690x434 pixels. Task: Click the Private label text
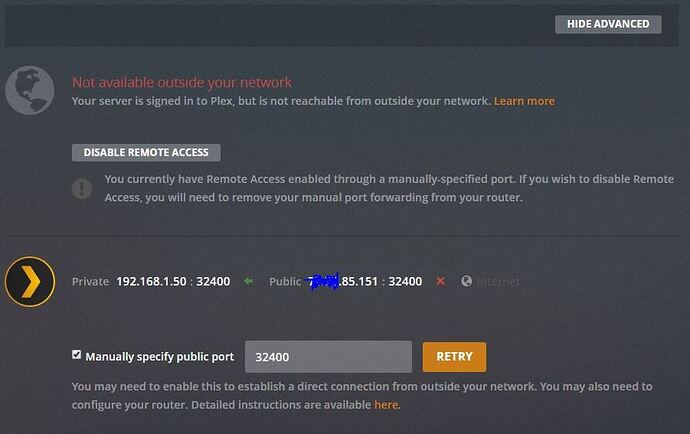click(90, 282)
